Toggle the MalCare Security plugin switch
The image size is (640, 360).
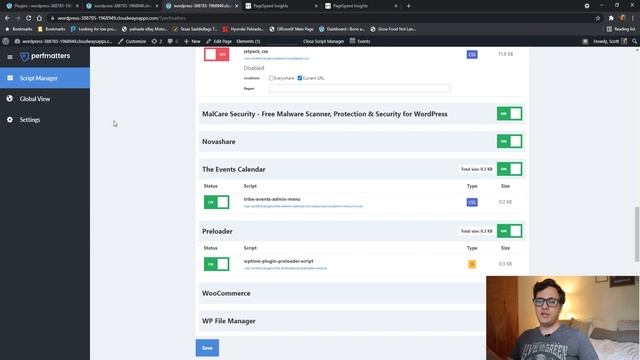(x=509, y=113)
